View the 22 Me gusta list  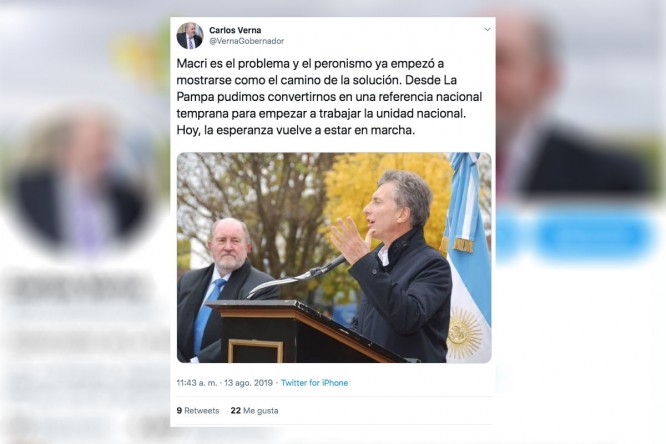point(254,411)
